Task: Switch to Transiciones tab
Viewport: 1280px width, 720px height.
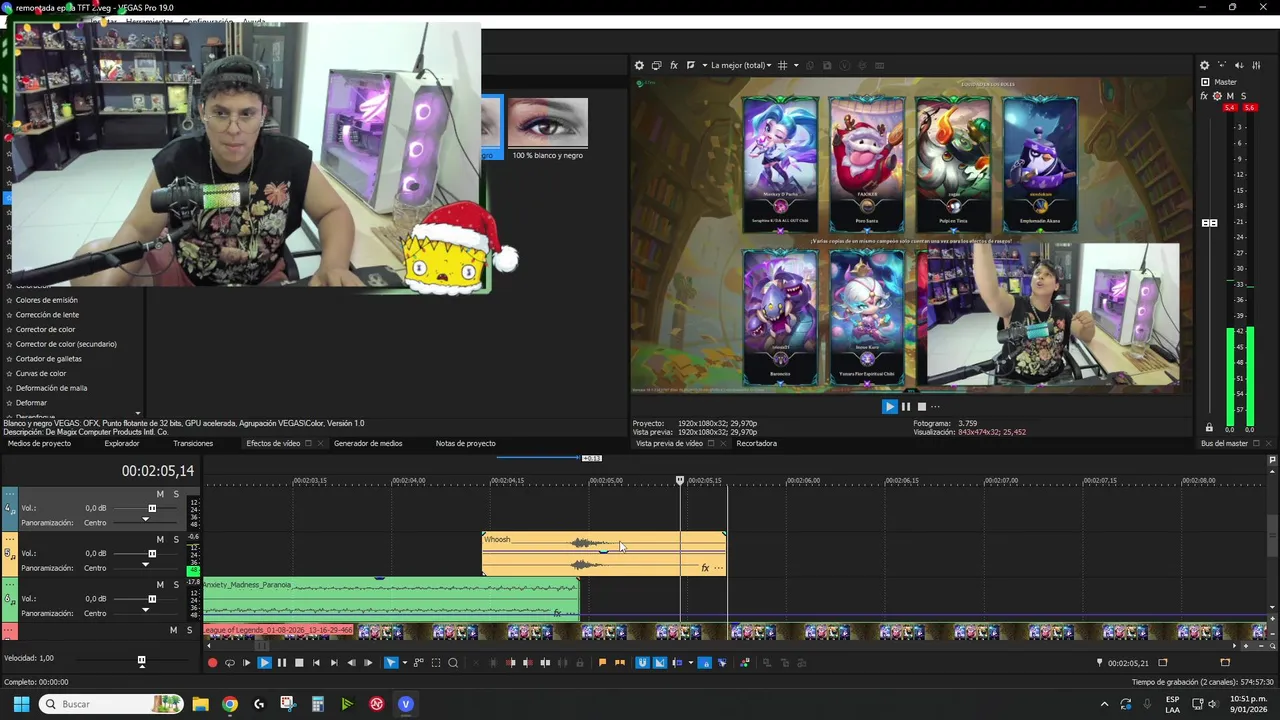Action: (193, 443)
